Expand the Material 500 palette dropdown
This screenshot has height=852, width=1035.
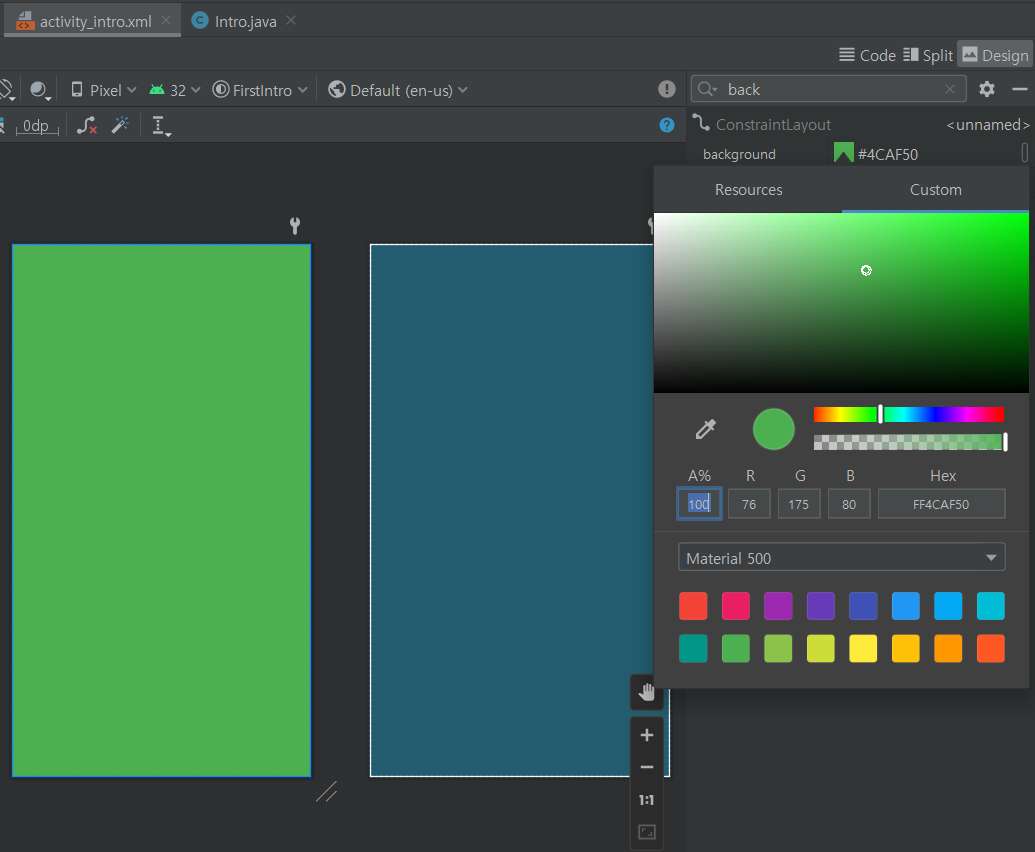(841, 558)
